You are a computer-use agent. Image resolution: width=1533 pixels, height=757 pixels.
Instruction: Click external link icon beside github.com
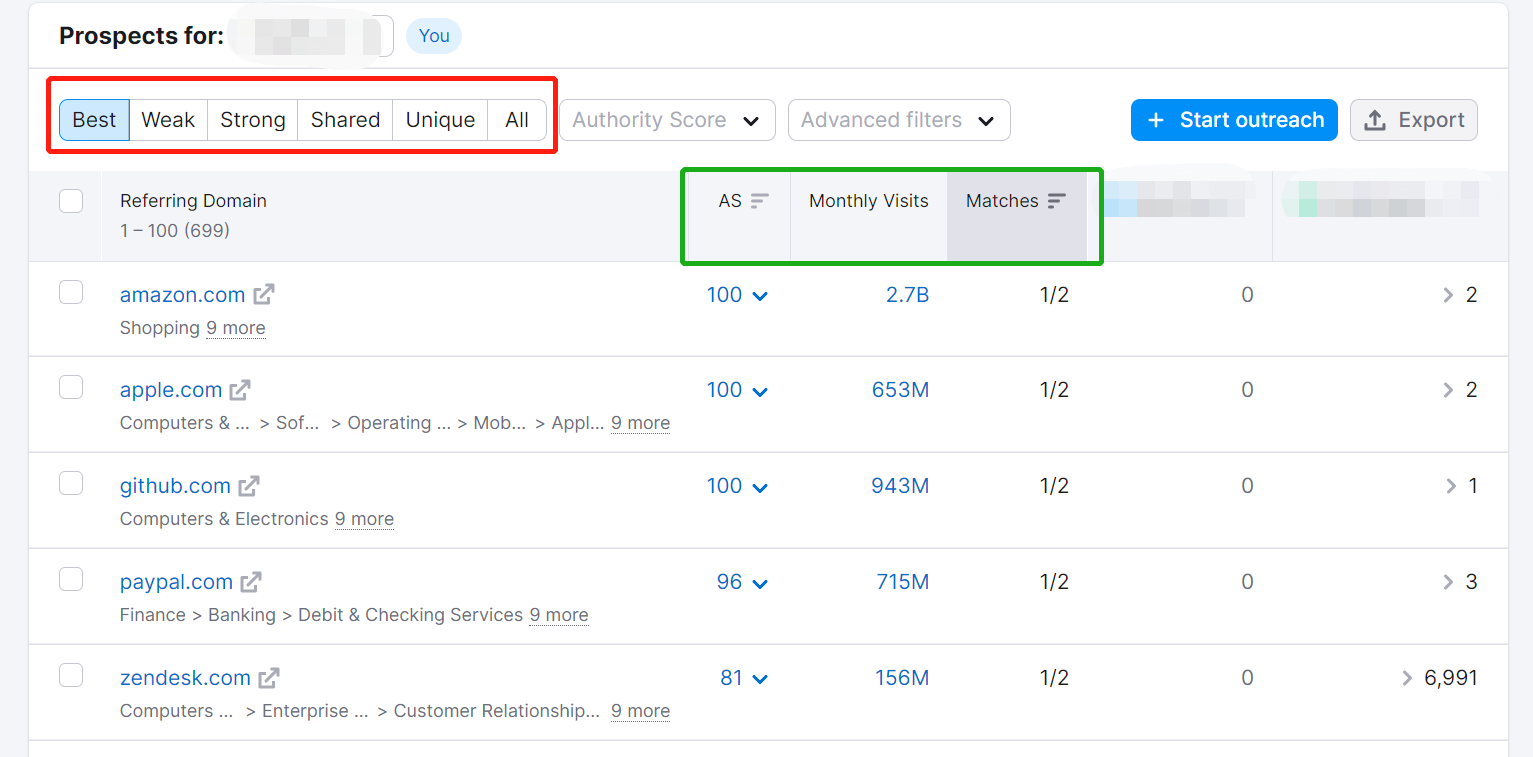(x=249, y=486)
